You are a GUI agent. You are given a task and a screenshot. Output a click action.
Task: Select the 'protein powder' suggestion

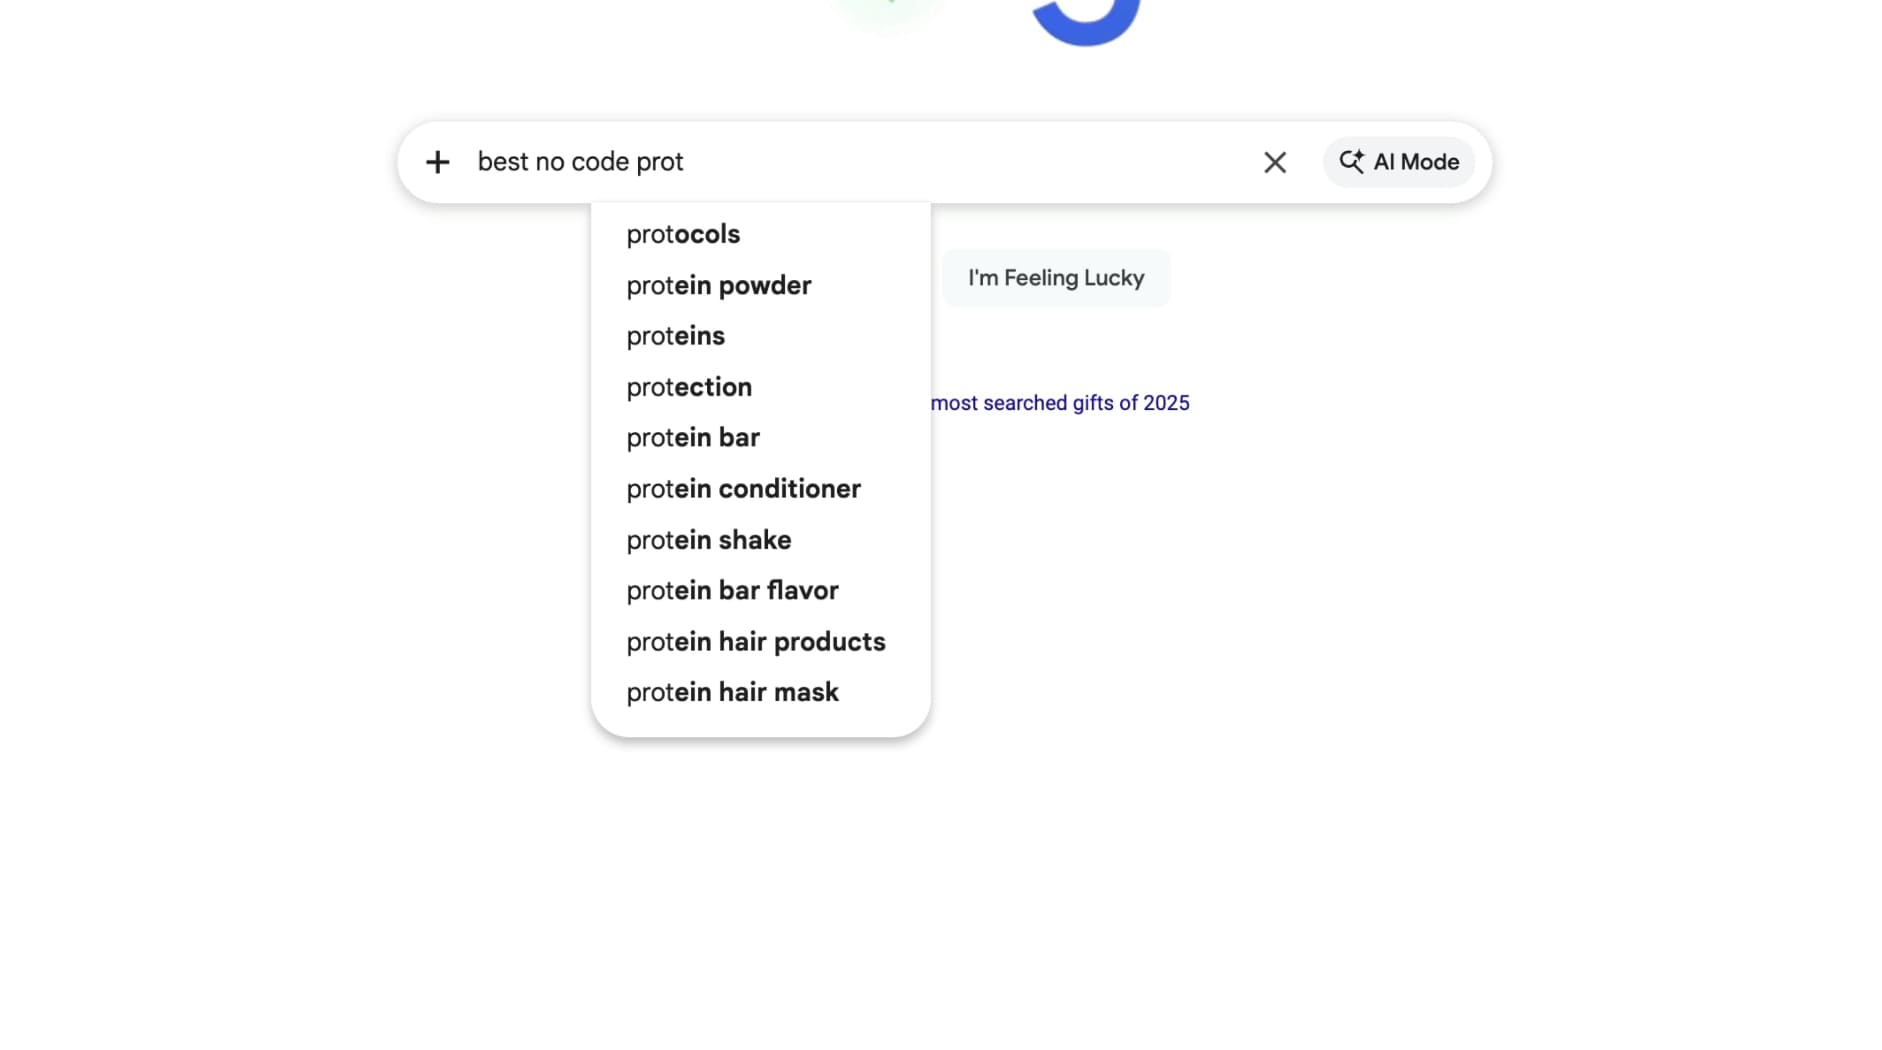click(x=719, y=285)
